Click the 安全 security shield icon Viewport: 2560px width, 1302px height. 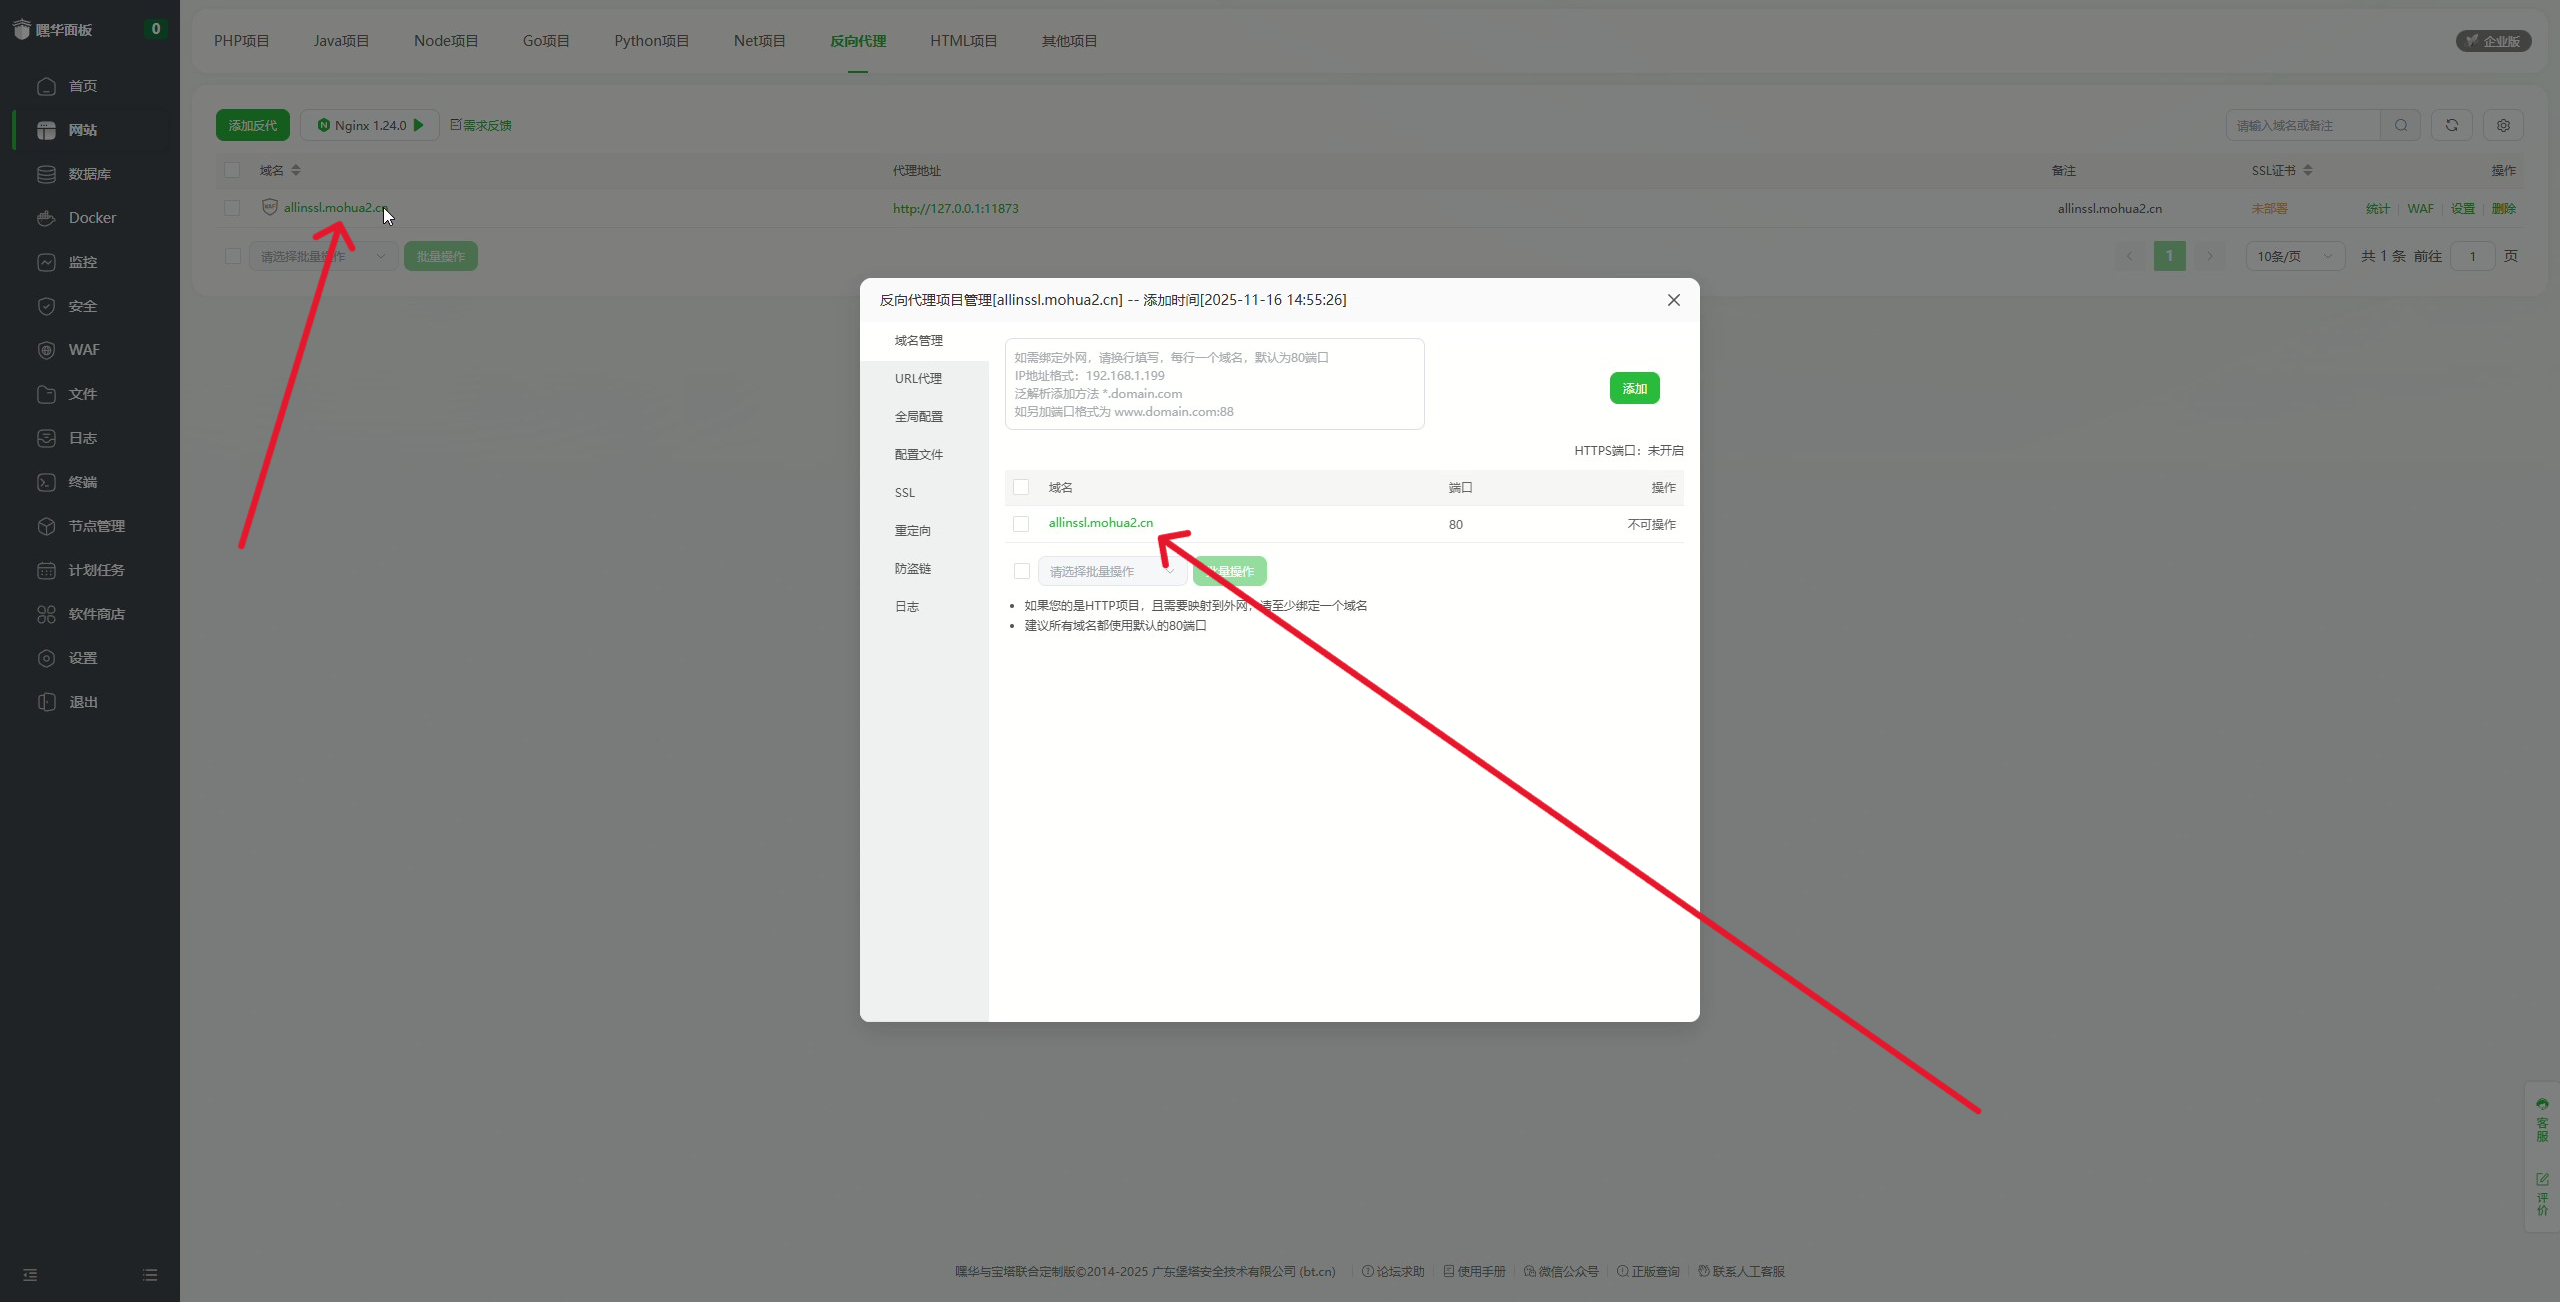coord(46,306)
